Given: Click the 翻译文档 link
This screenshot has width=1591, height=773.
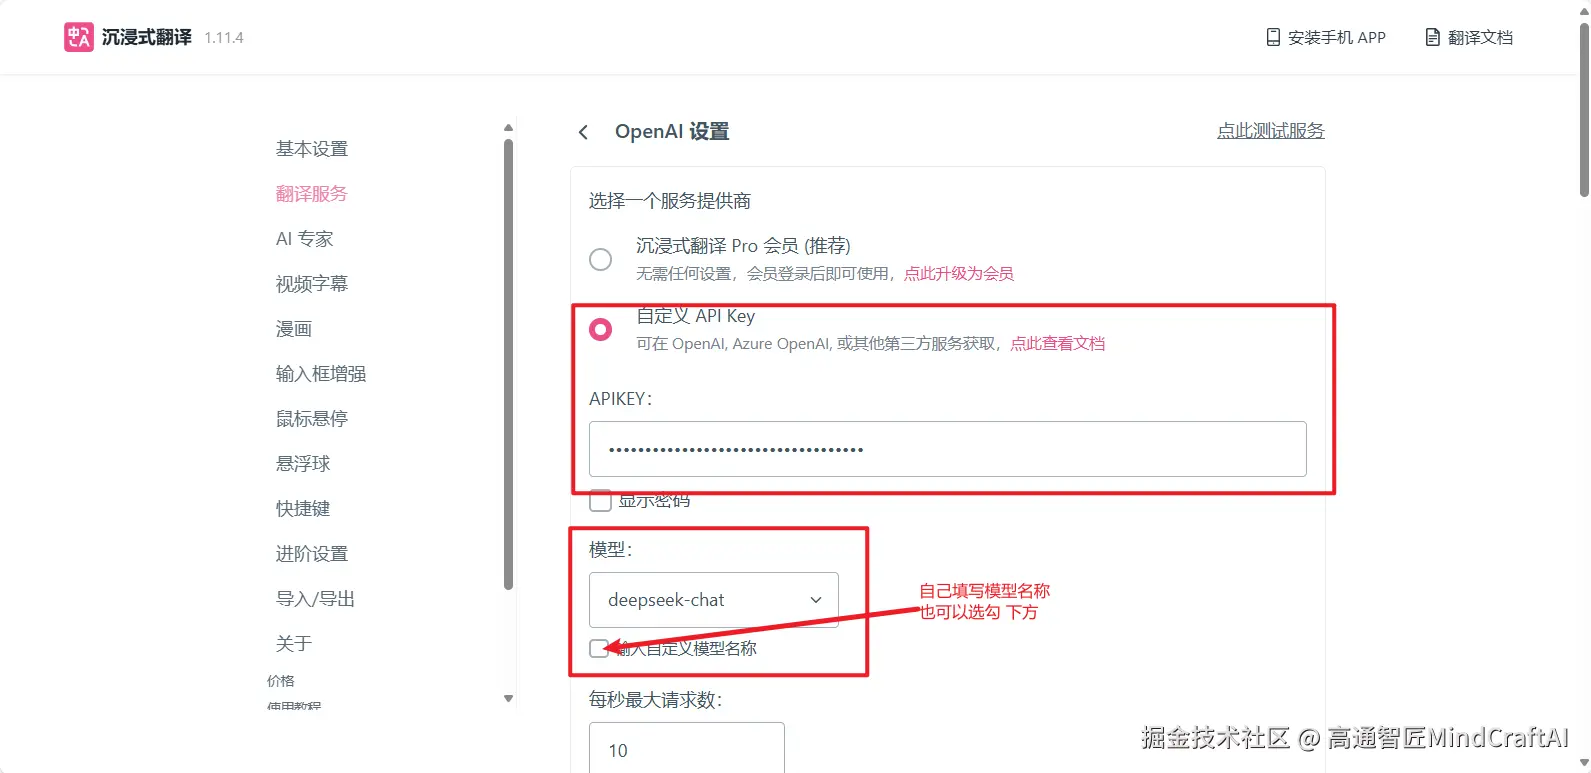Looking at the screenshot, I should 1469,37.
